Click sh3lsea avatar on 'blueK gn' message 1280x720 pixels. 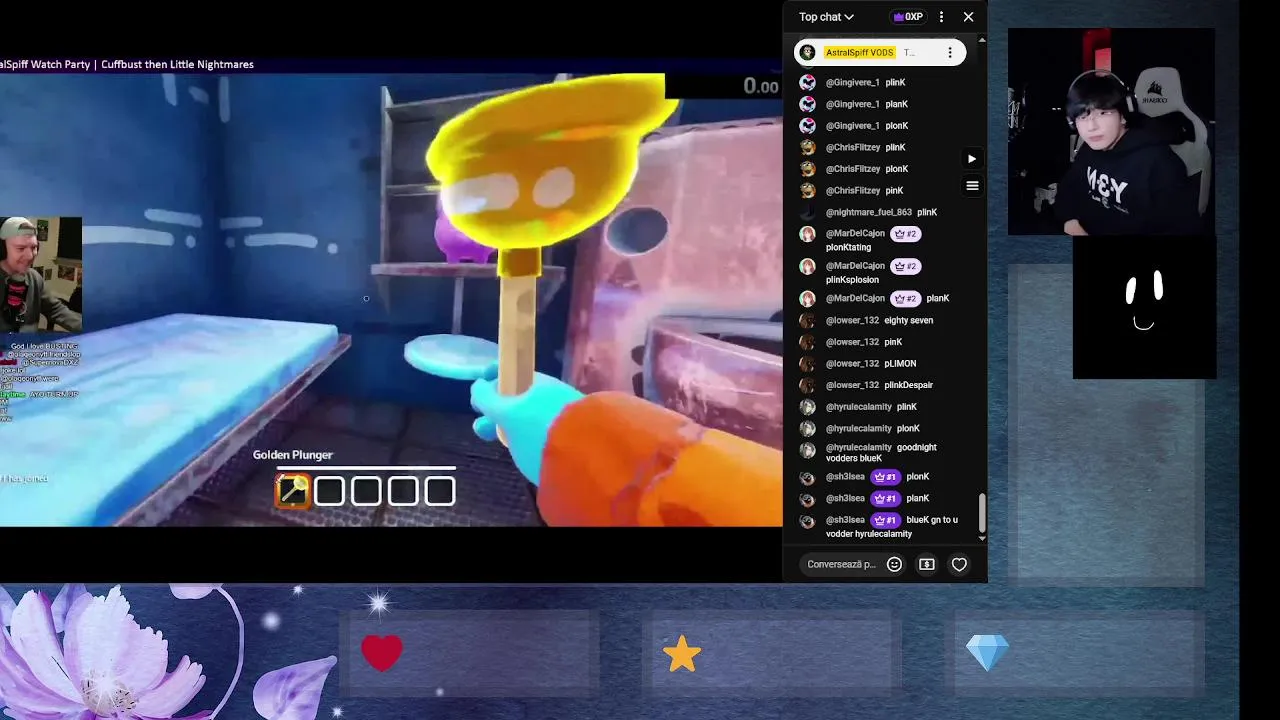tap(807, 520)
